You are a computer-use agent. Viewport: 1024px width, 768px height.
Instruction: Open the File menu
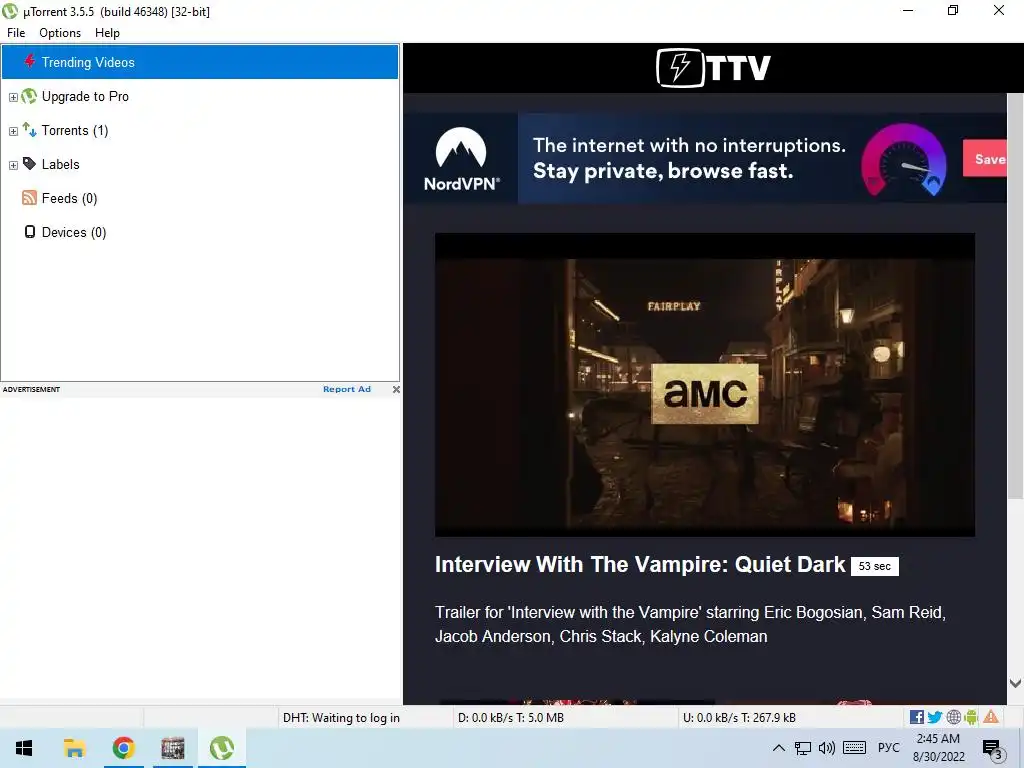[16, 33]
